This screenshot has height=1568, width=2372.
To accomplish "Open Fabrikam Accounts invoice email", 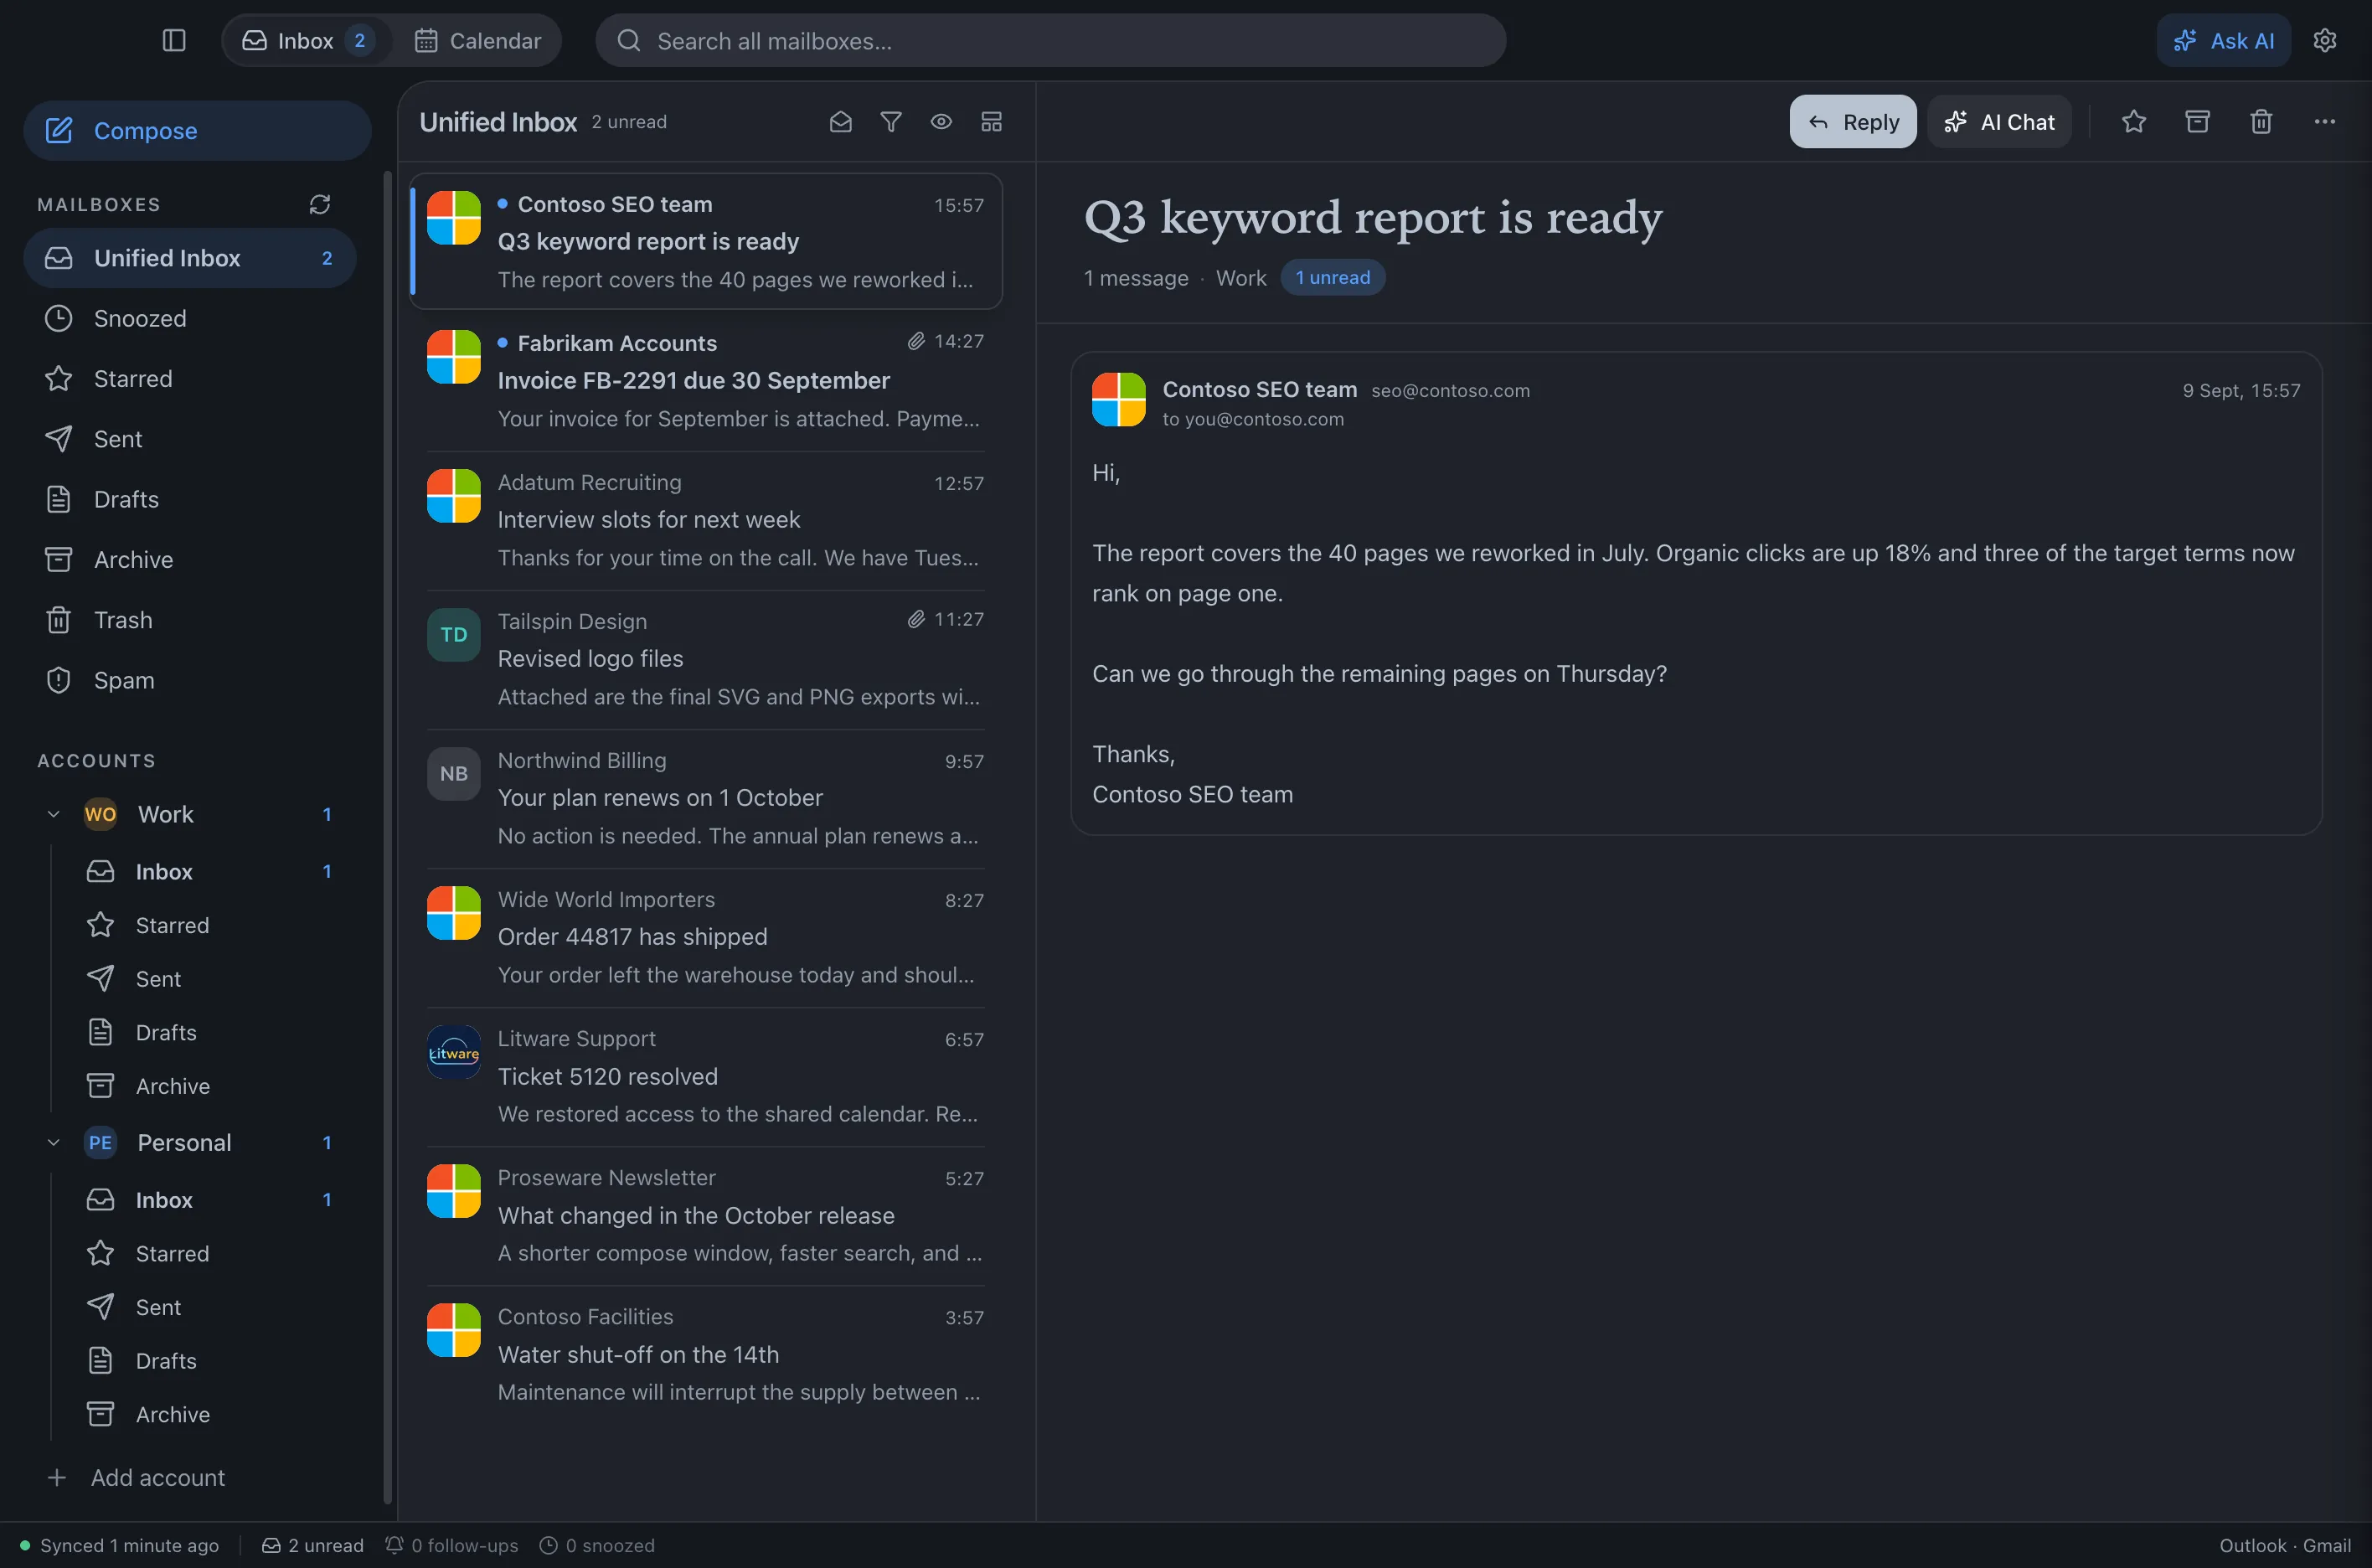I will 706,381.
